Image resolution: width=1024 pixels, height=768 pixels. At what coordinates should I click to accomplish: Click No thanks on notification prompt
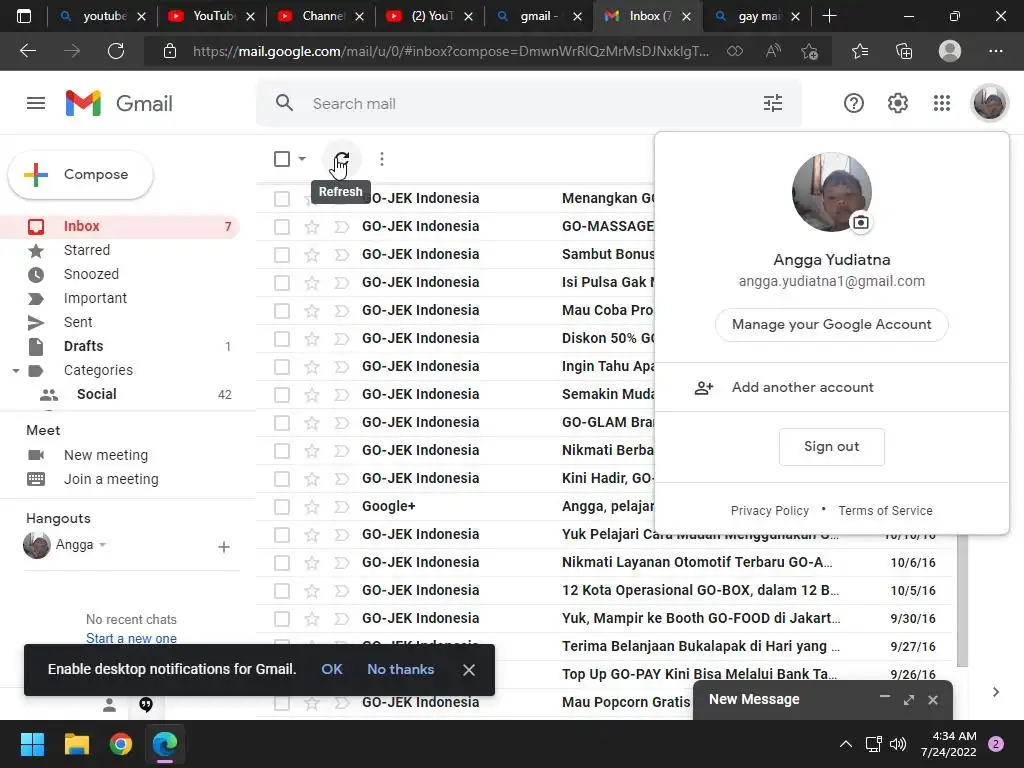click(x=400, y=669)
